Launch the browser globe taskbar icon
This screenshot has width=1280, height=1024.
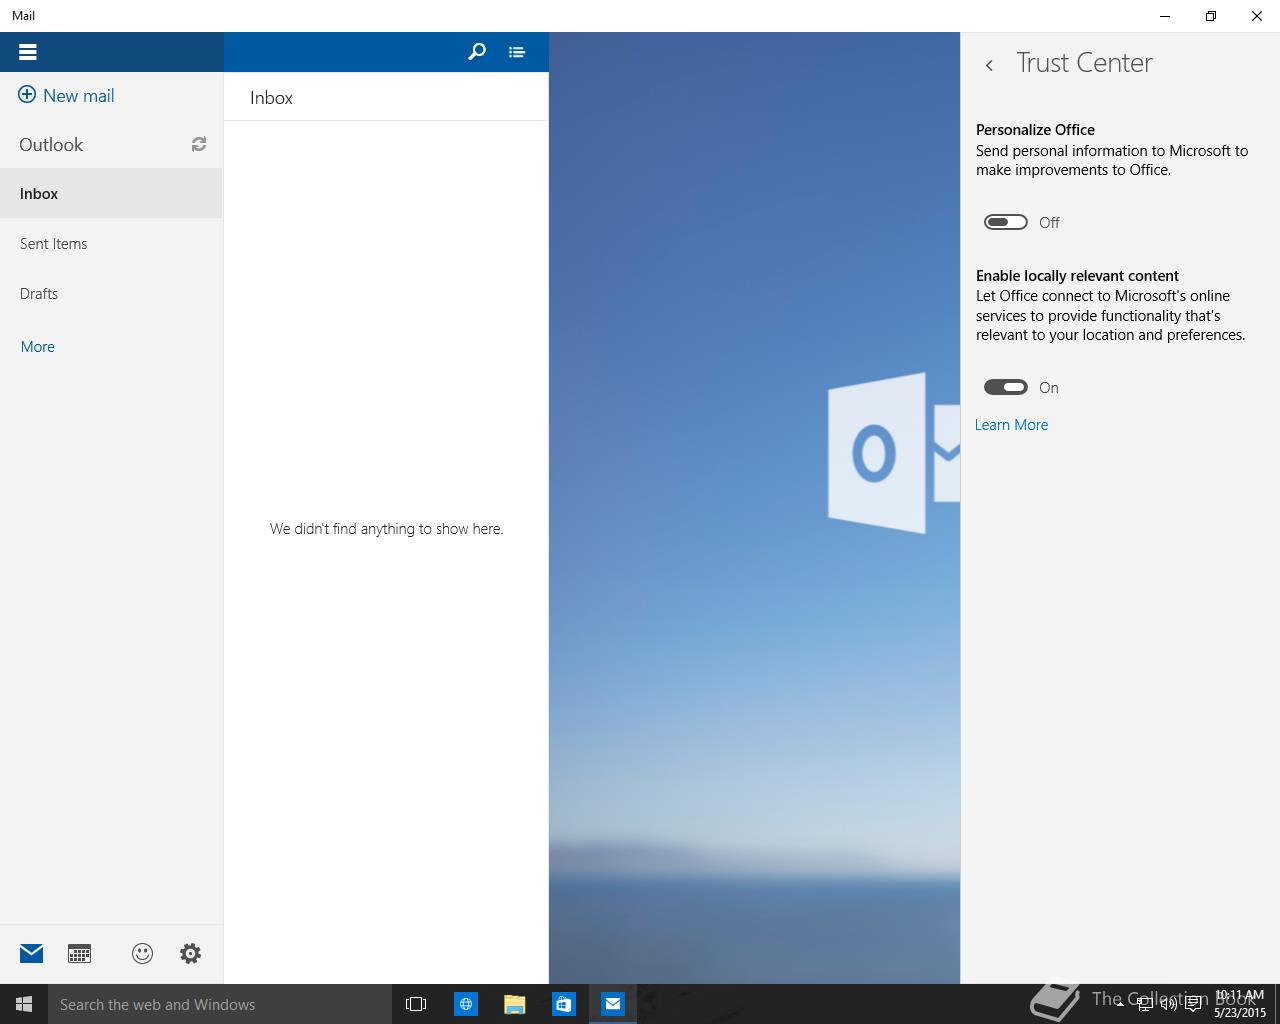[x=465, y=1004]
